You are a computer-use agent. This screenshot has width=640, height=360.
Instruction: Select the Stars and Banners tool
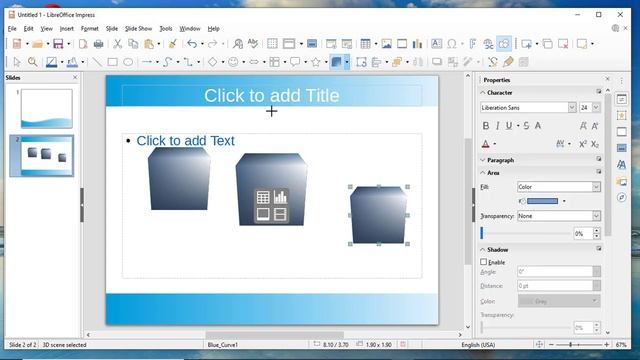(x=316, y=62)
